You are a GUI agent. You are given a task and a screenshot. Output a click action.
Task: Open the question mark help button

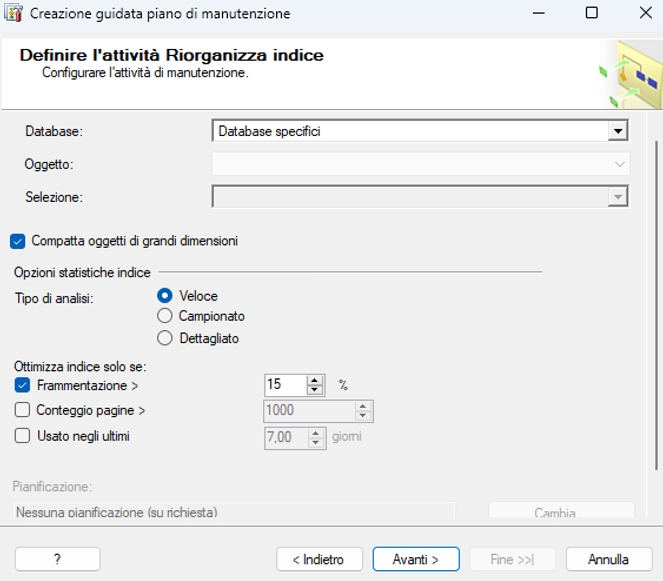click(x=58, y=559)
